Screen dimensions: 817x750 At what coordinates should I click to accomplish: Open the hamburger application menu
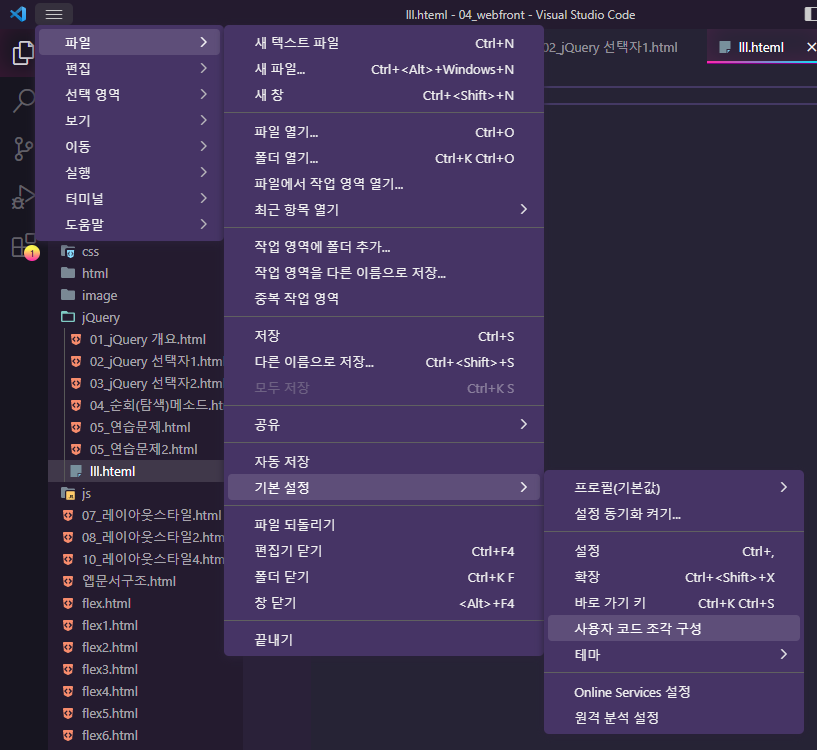pos(54,14)
